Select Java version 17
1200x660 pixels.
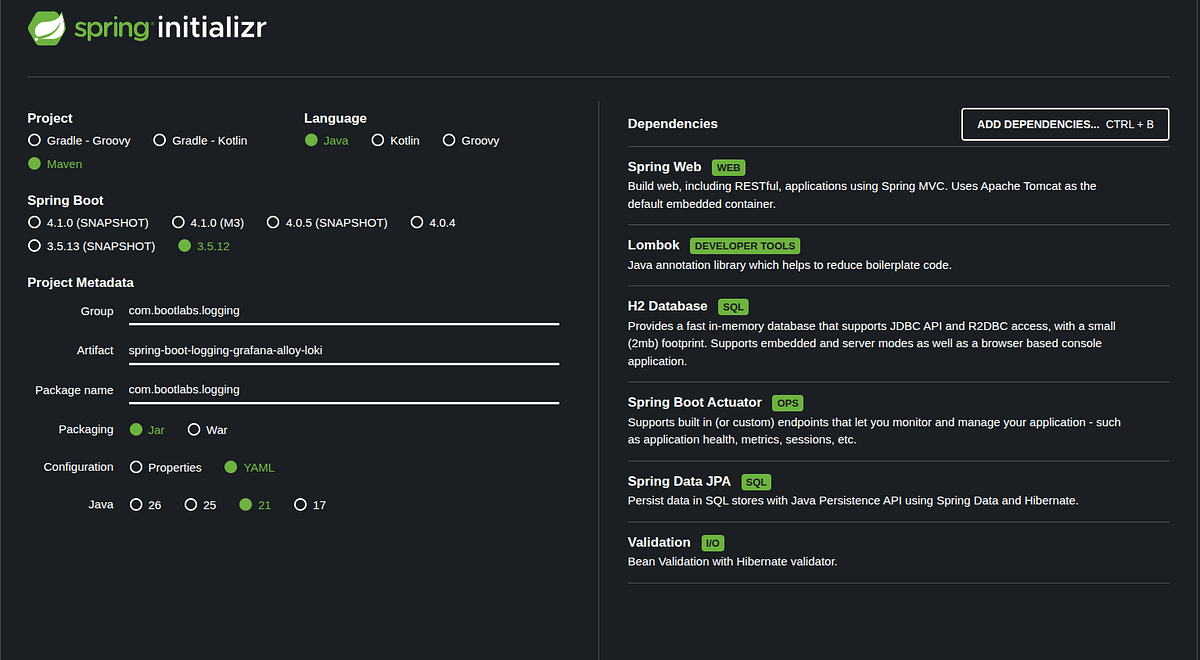[310, 506]
